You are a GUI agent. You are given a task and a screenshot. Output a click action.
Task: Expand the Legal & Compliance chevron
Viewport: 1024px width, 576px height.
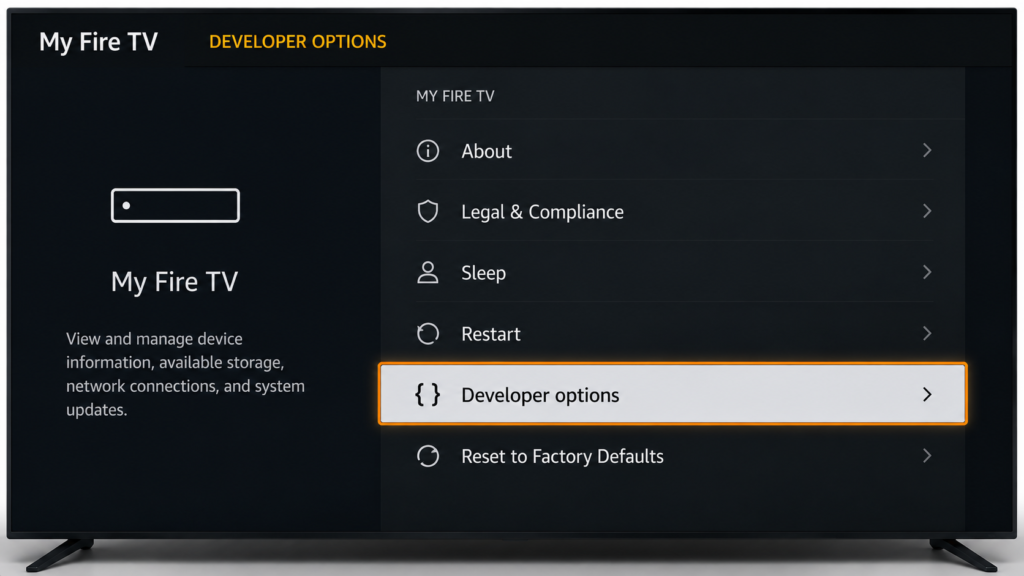pyautogui.click(x=927, y=212)
